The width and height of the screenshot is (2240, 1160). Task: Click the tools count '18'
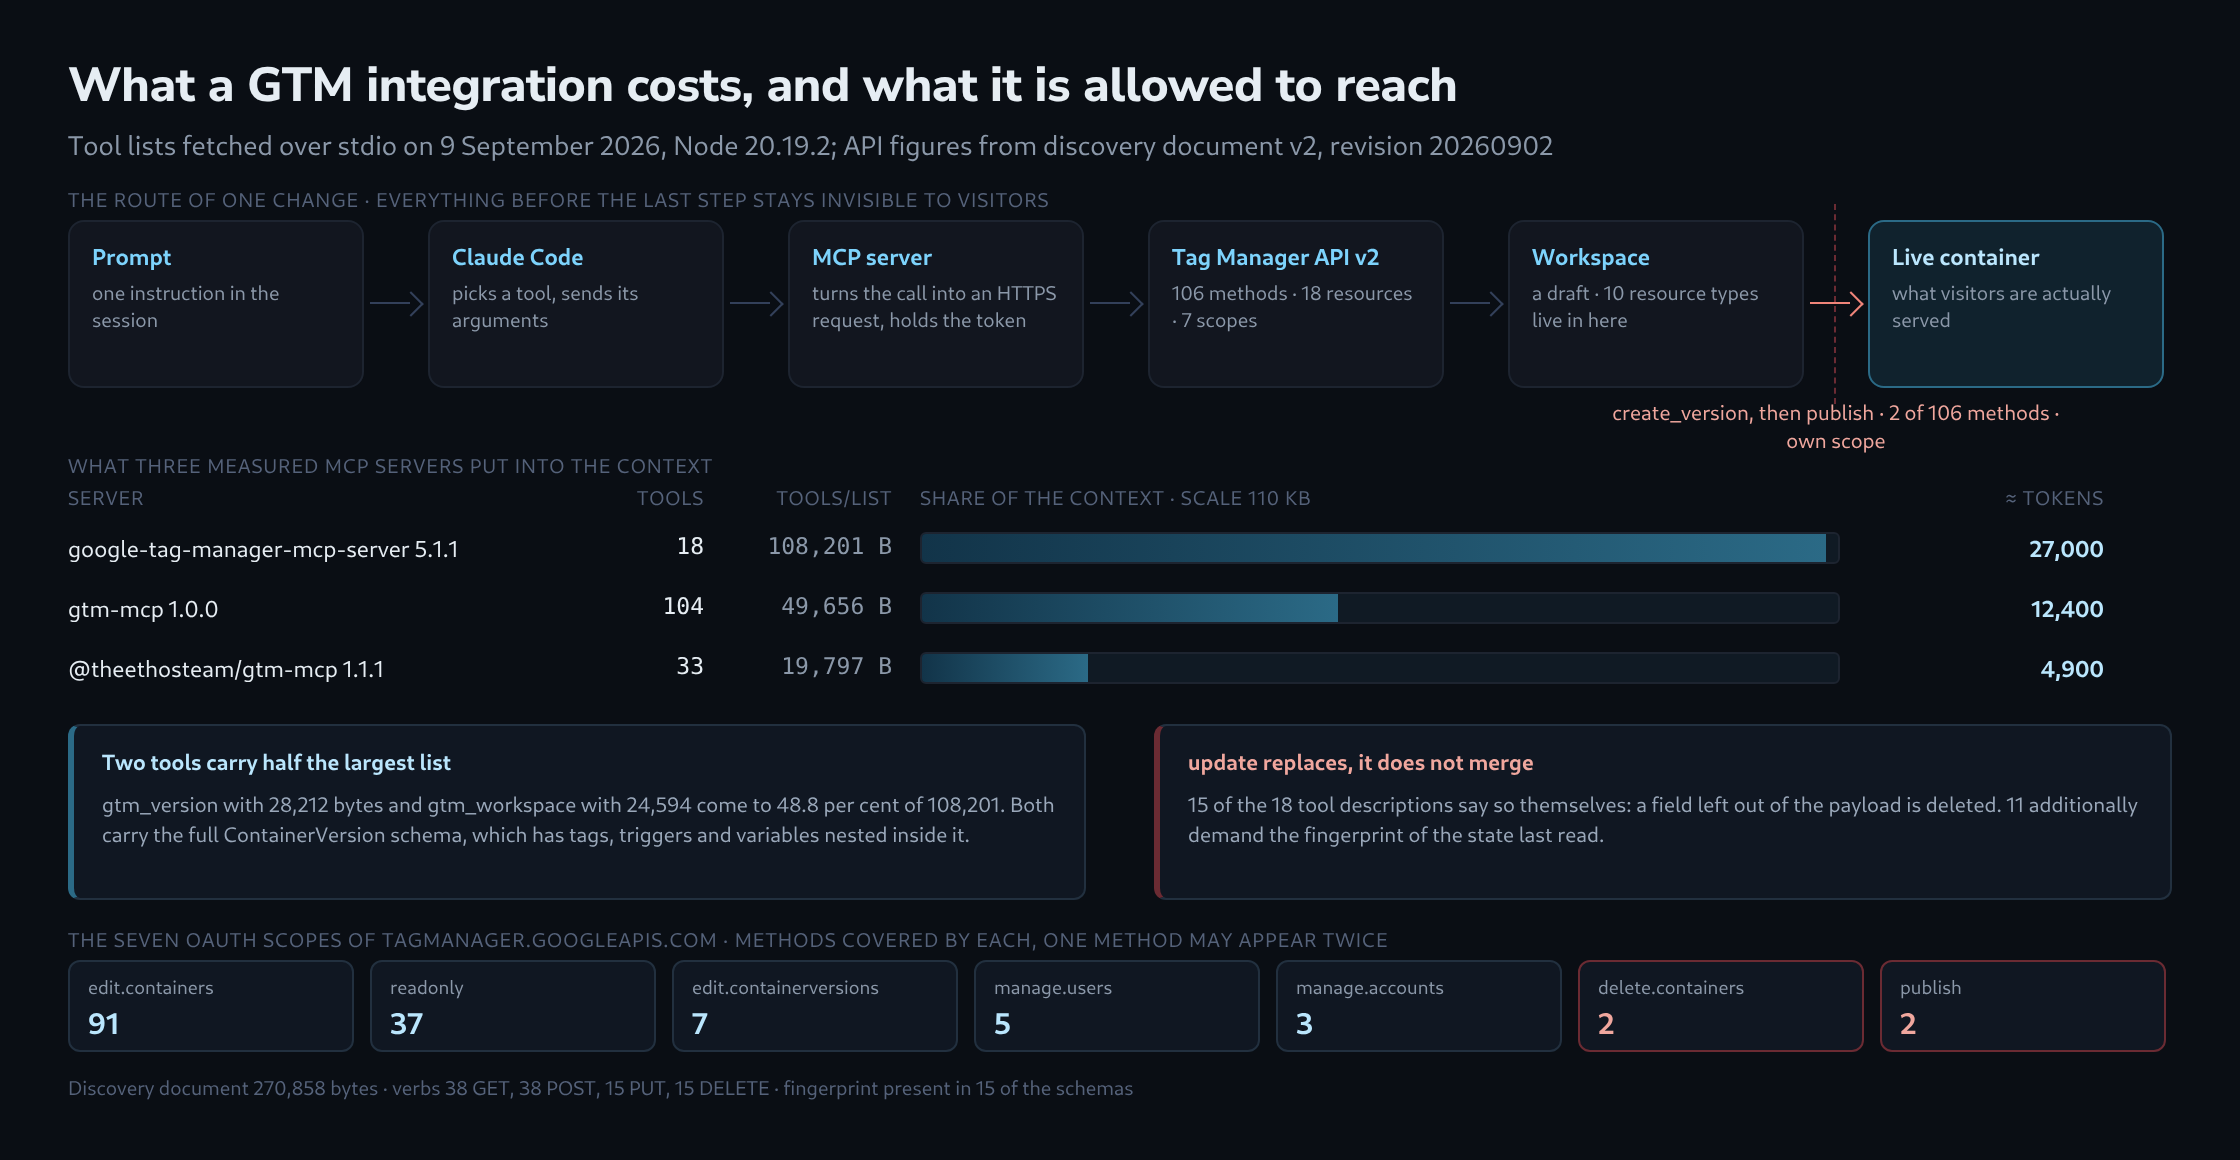[x=690, y=546]
